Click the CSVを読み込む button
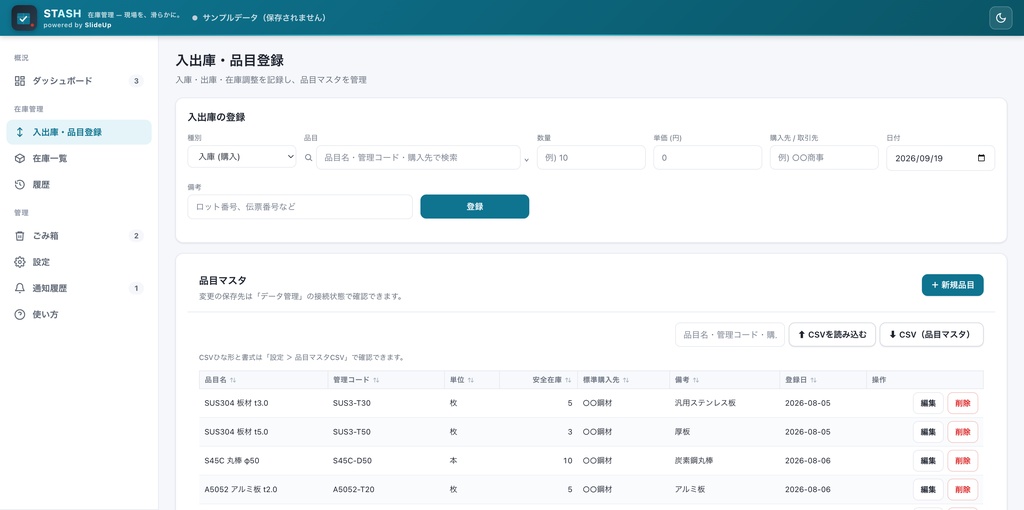This screenshot has width=1024, height=510. pos(832,334)
